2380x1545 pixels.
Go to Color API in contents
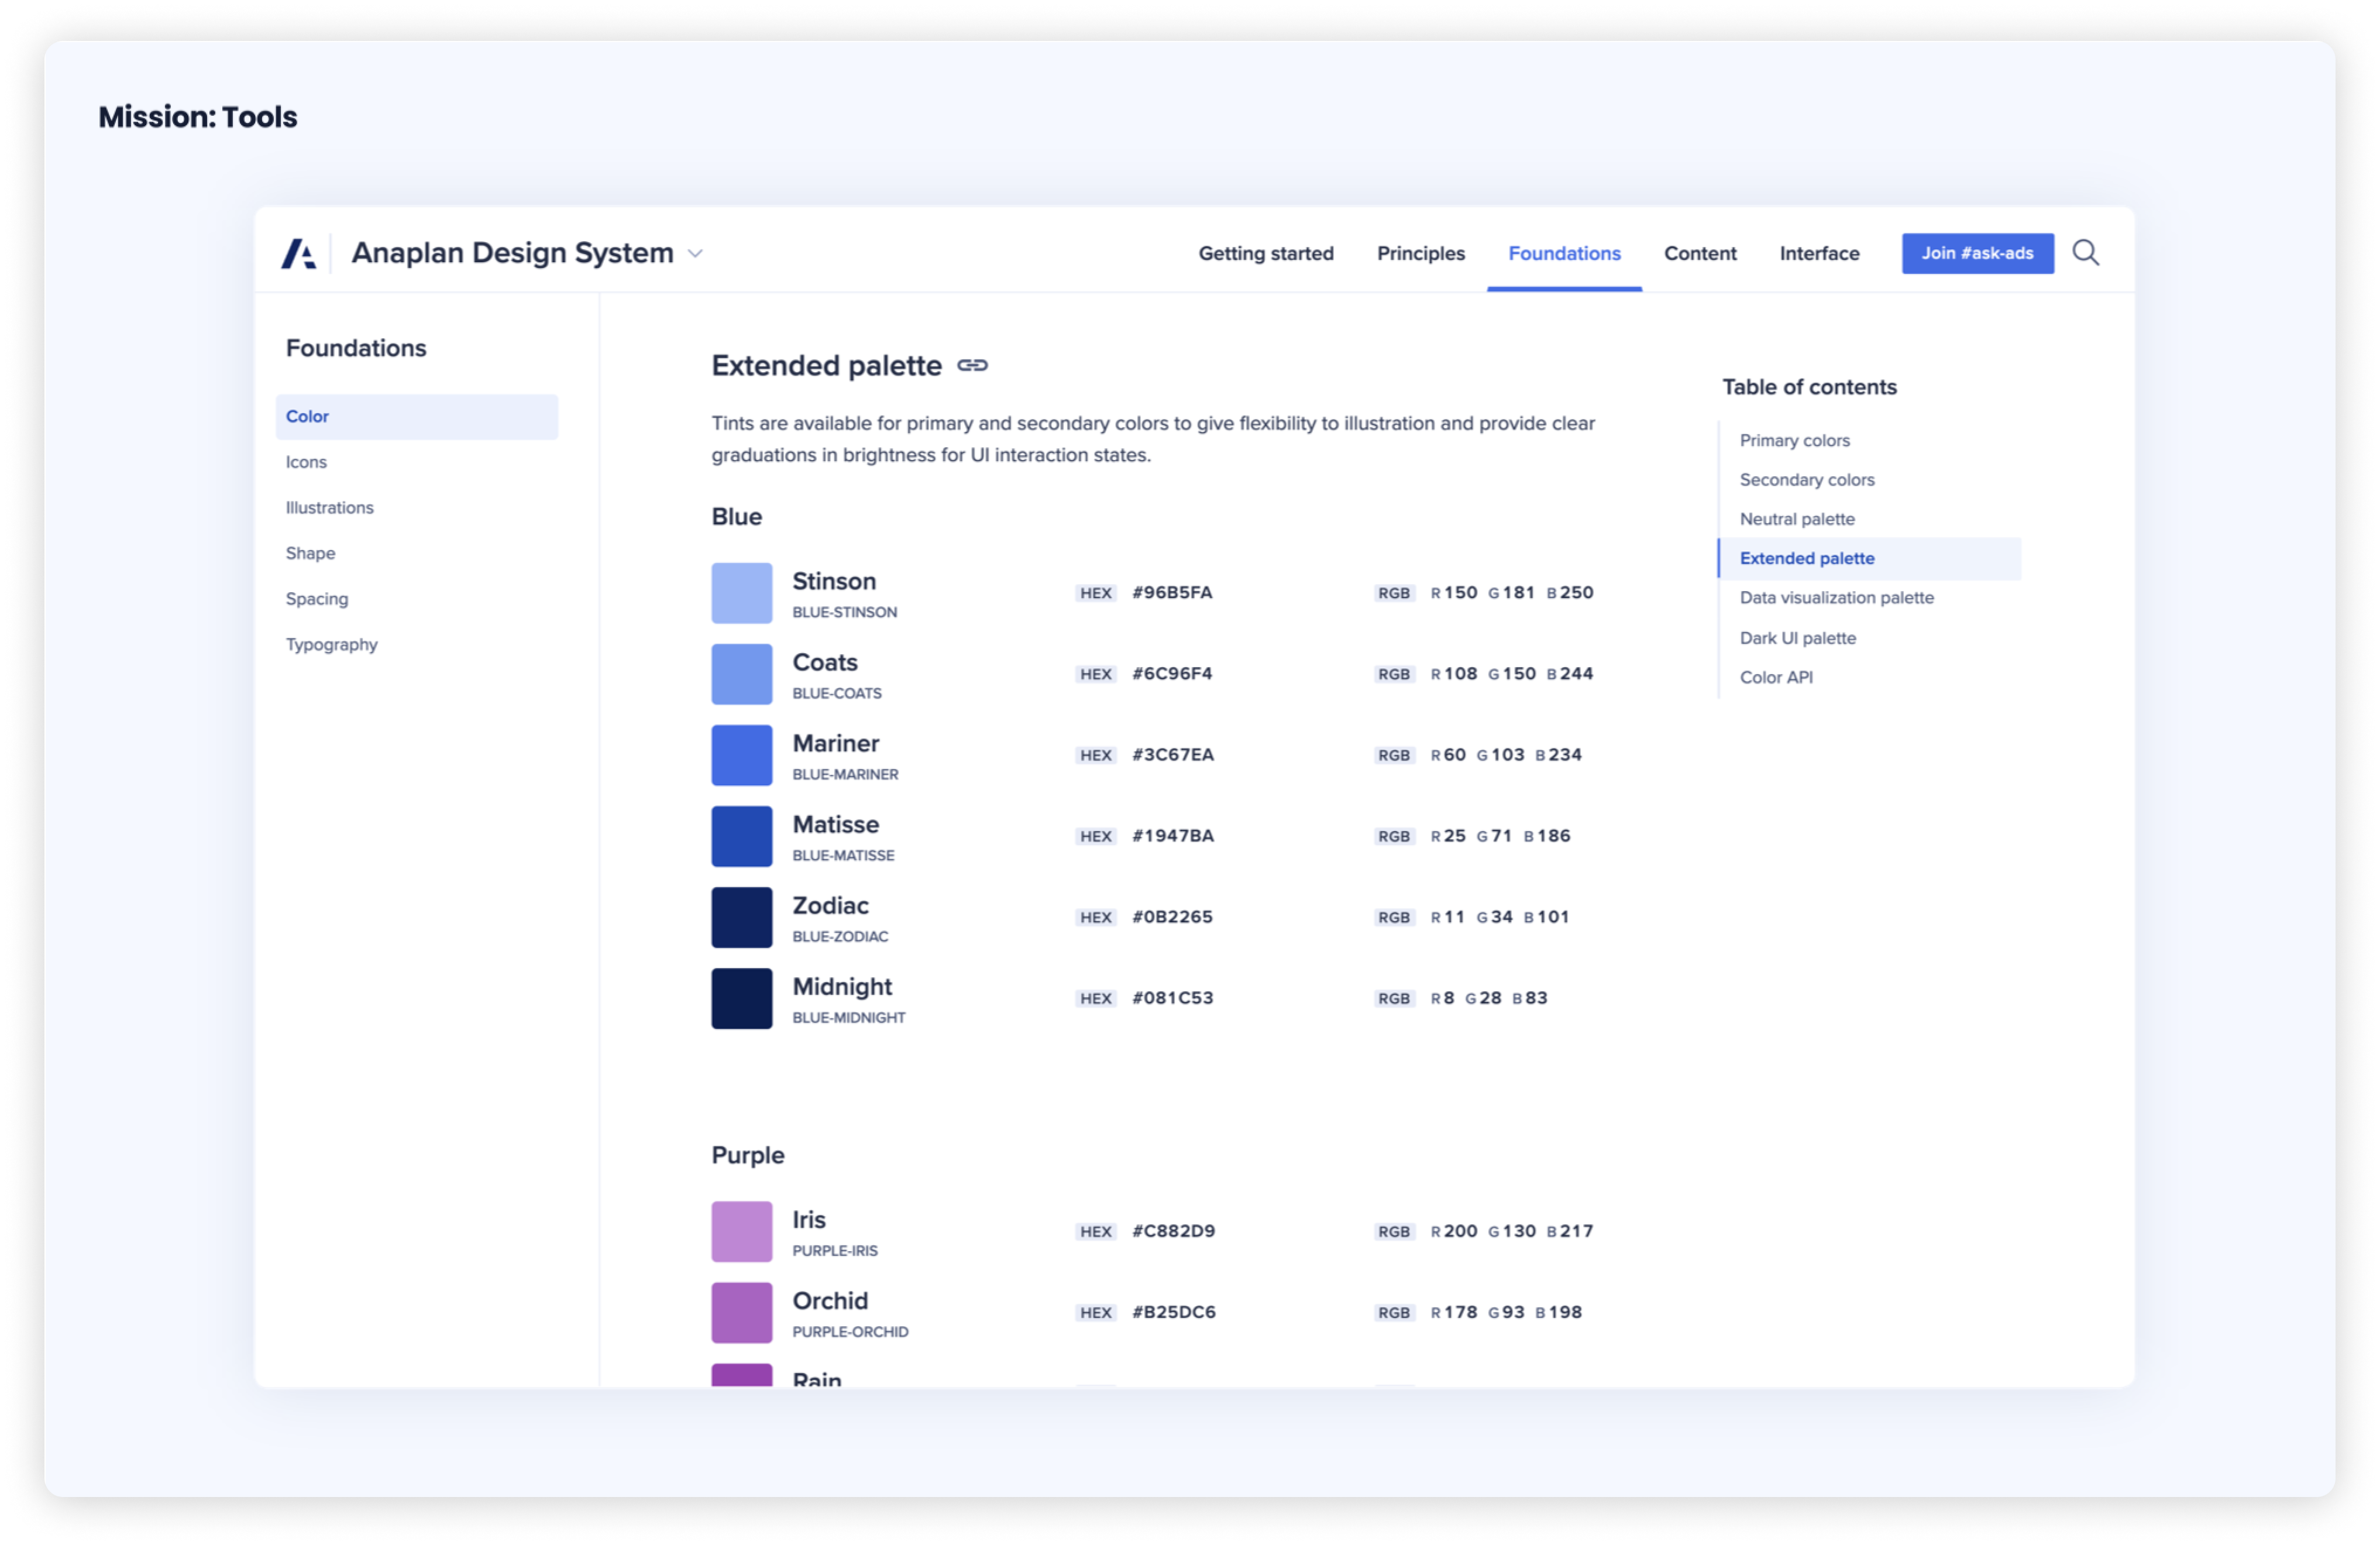[1775, 677]
